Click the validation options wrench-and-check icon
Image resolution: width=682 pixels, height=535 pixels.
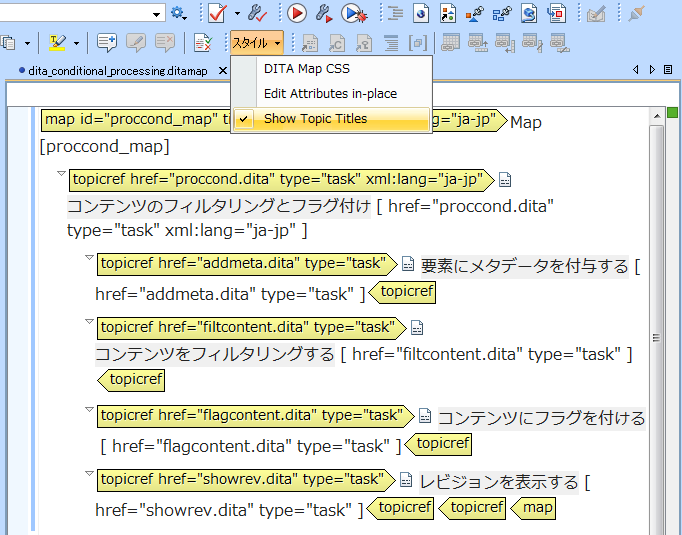(x=257, y=13)
